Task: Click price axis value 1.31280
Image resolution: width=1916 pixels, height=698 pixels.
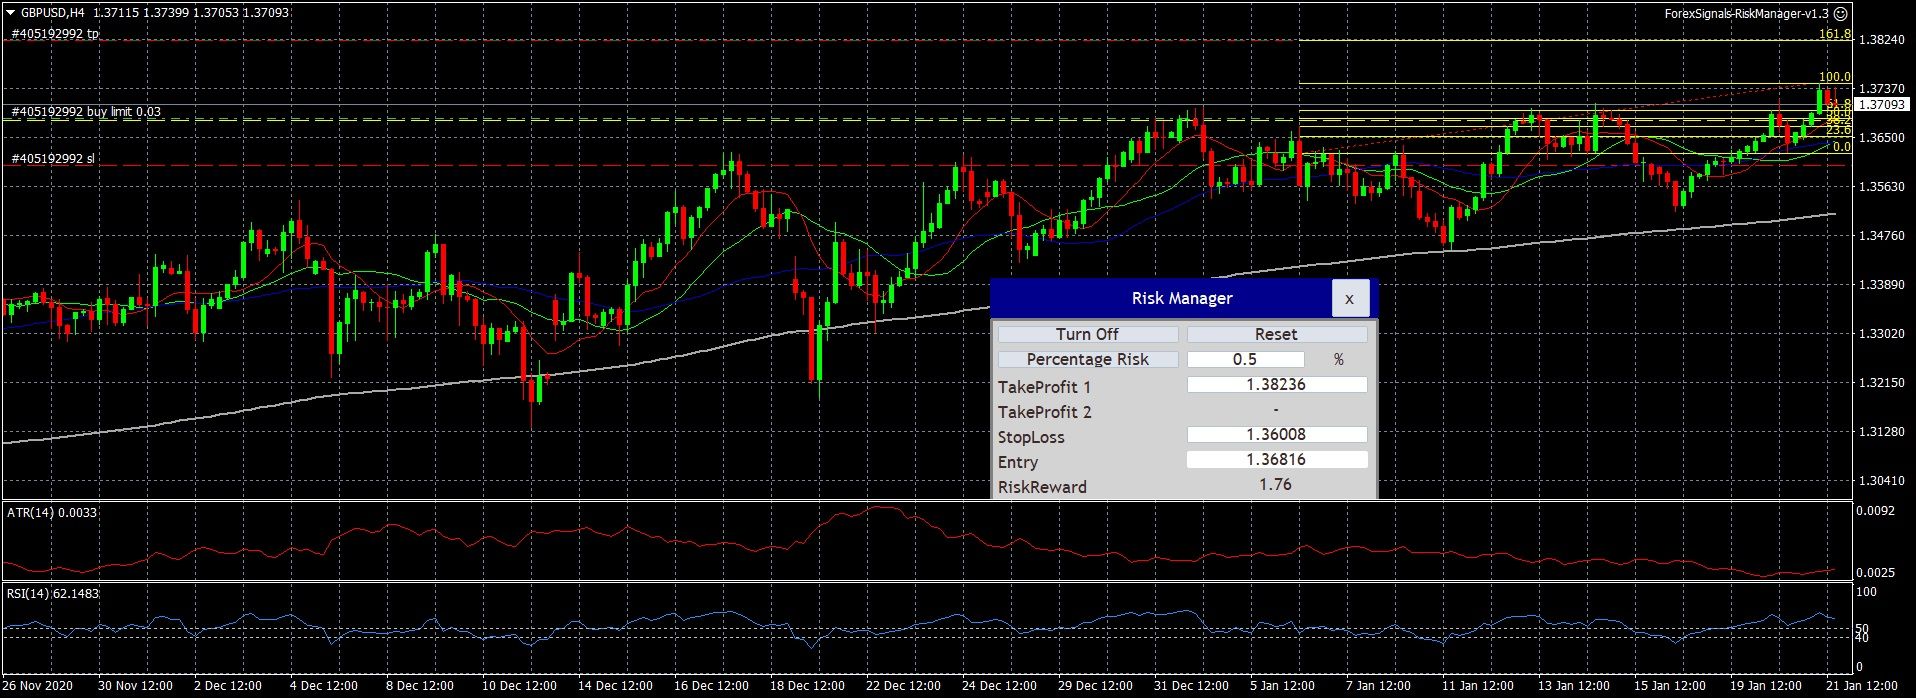Action: (1881, 432)
